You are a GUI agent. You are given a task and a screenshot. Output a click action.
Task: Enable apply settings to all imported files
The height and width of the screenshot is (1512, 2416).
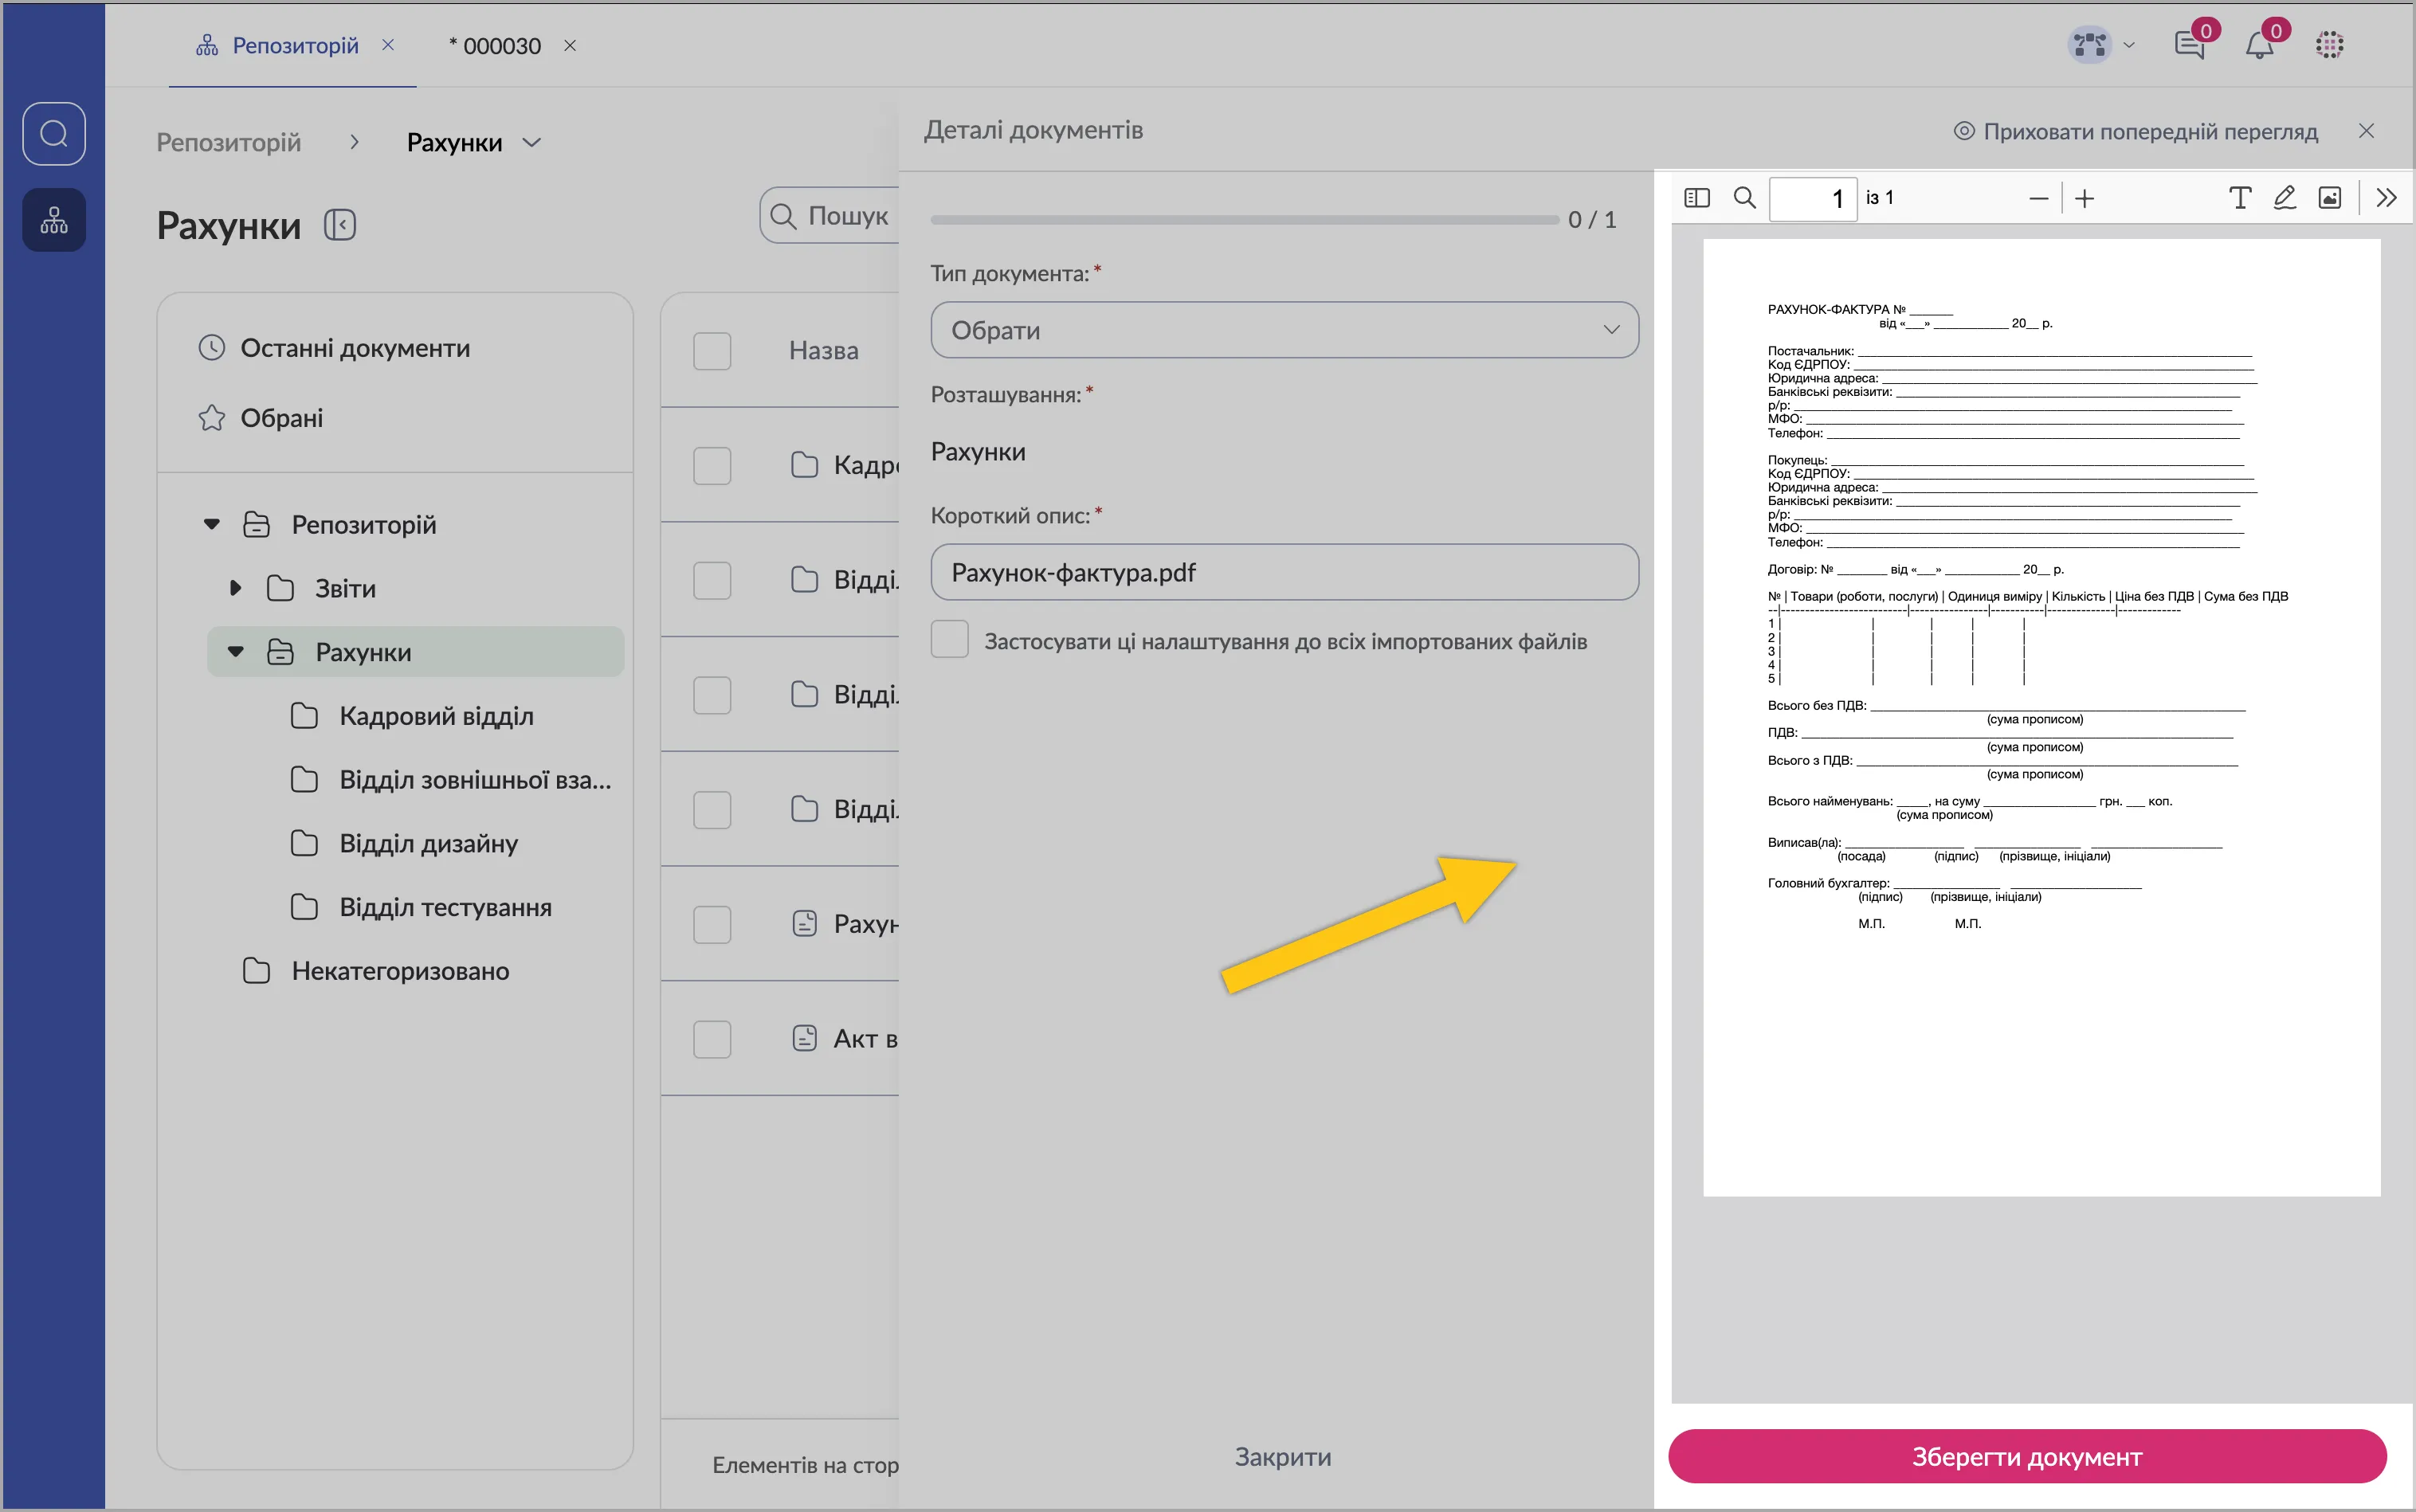click(x=949, y=640)
